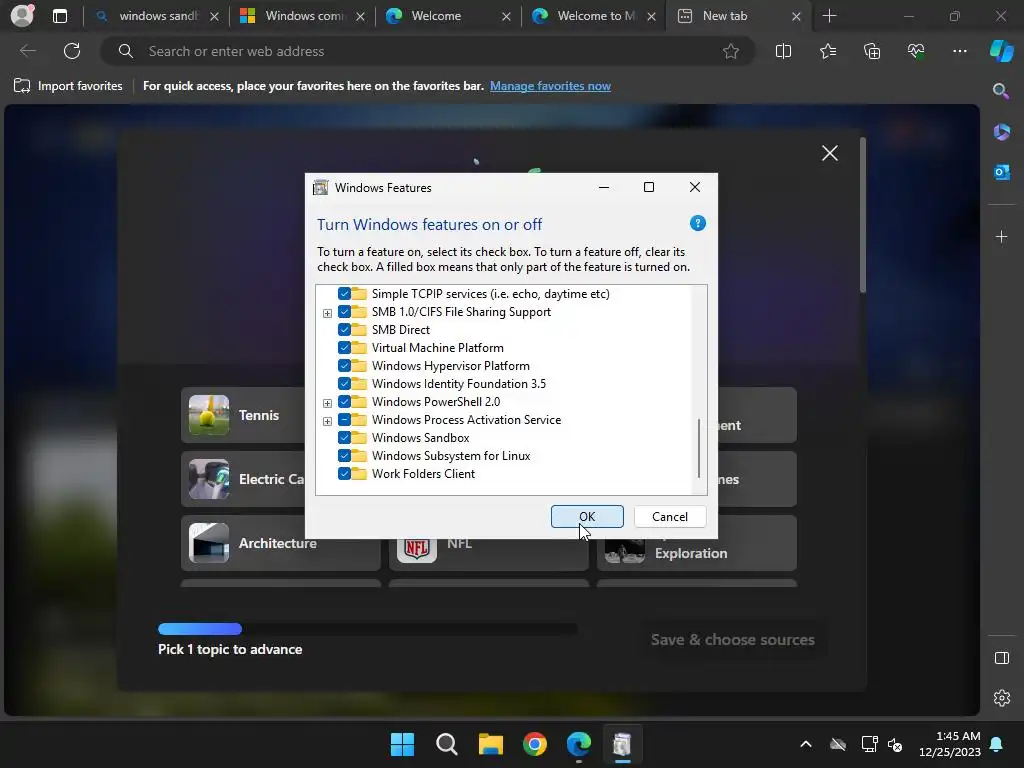
Task: Open File Explorer from taskbar
Action: [x=490, y=744]
